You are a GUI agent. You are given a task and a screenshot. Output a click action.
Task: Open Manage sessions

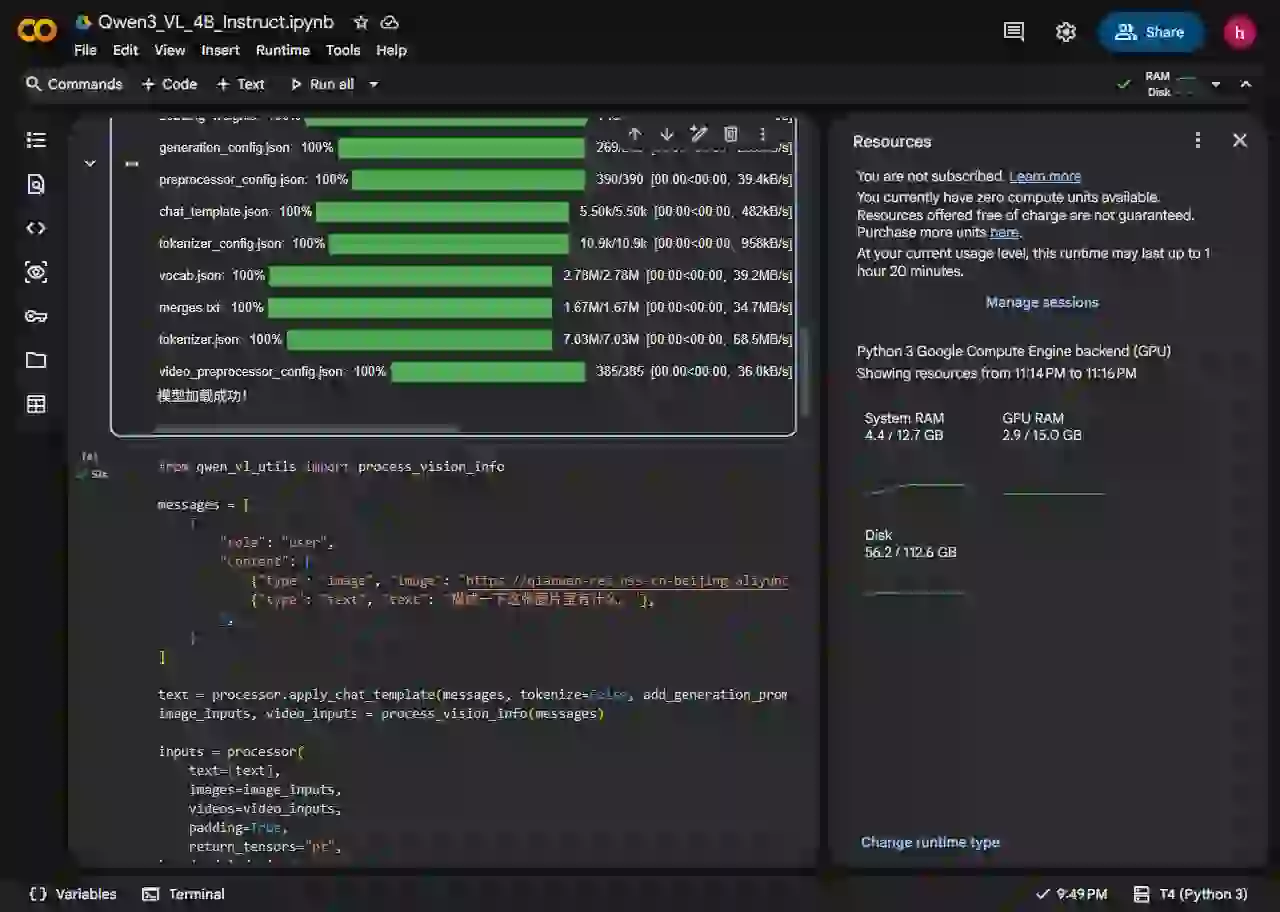(x=1042, y=302)
